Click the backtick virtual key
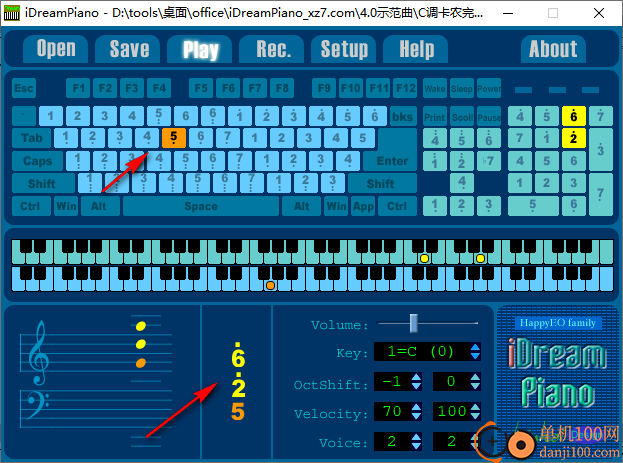623x463 pixels. coord(24,116)
